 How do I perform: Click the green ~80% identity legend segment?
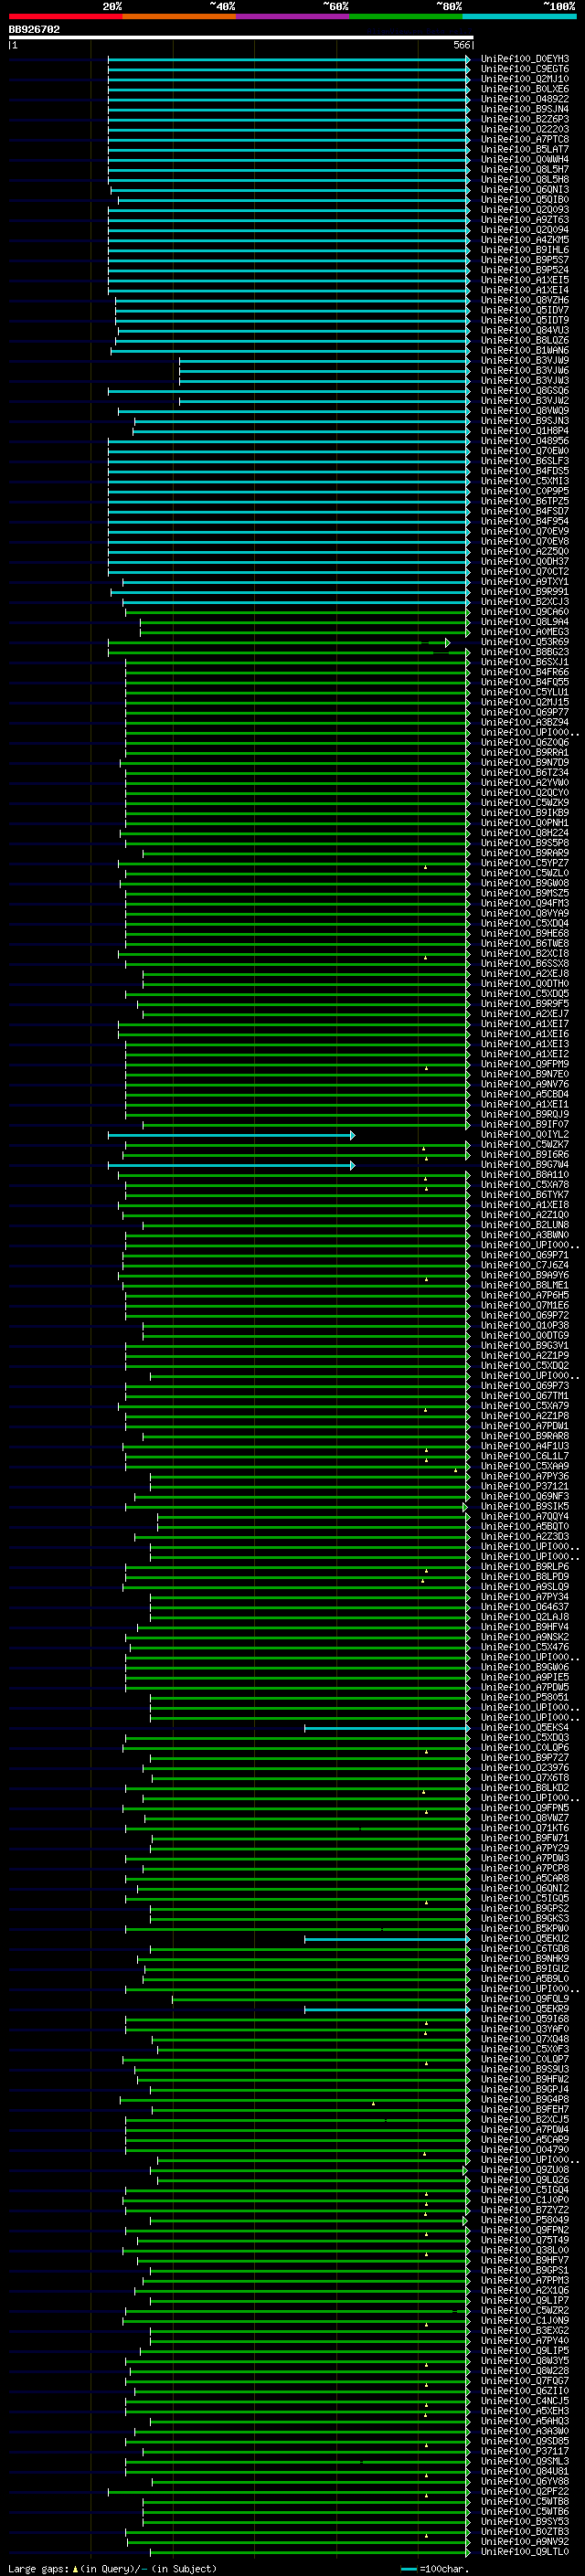tap(406, 16)
